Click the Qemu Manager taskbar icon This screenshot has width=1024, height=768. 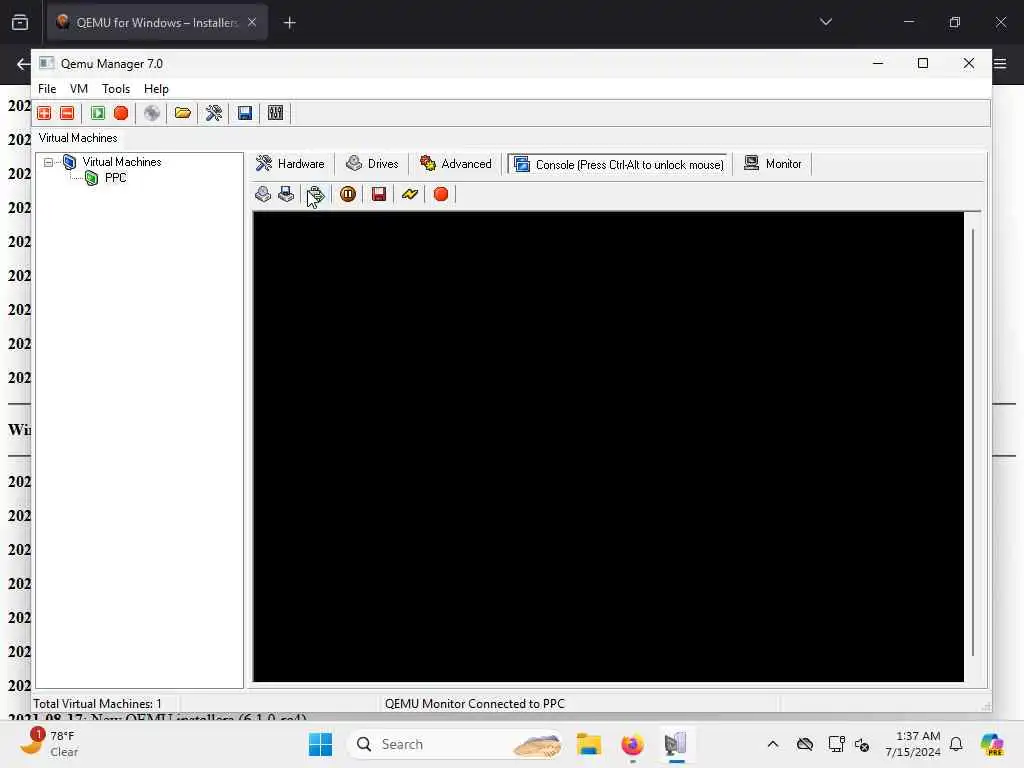[x=676, y=744]
